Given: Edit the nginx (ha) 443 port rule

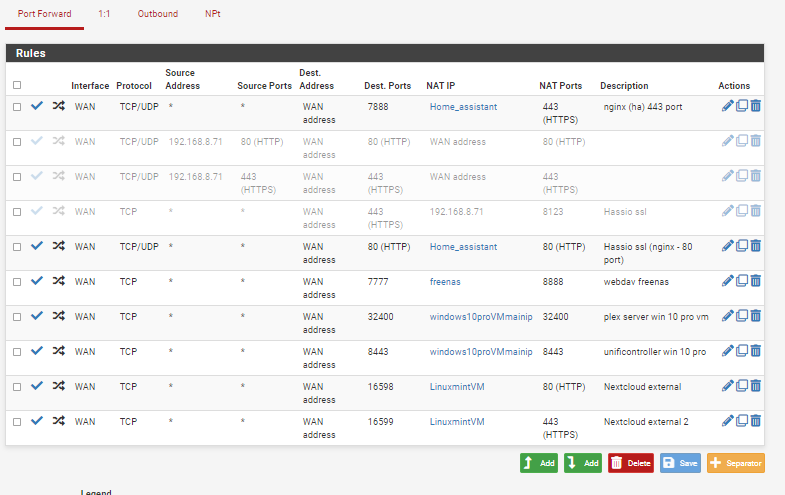Looking at the screenshot, I should 727,106.
